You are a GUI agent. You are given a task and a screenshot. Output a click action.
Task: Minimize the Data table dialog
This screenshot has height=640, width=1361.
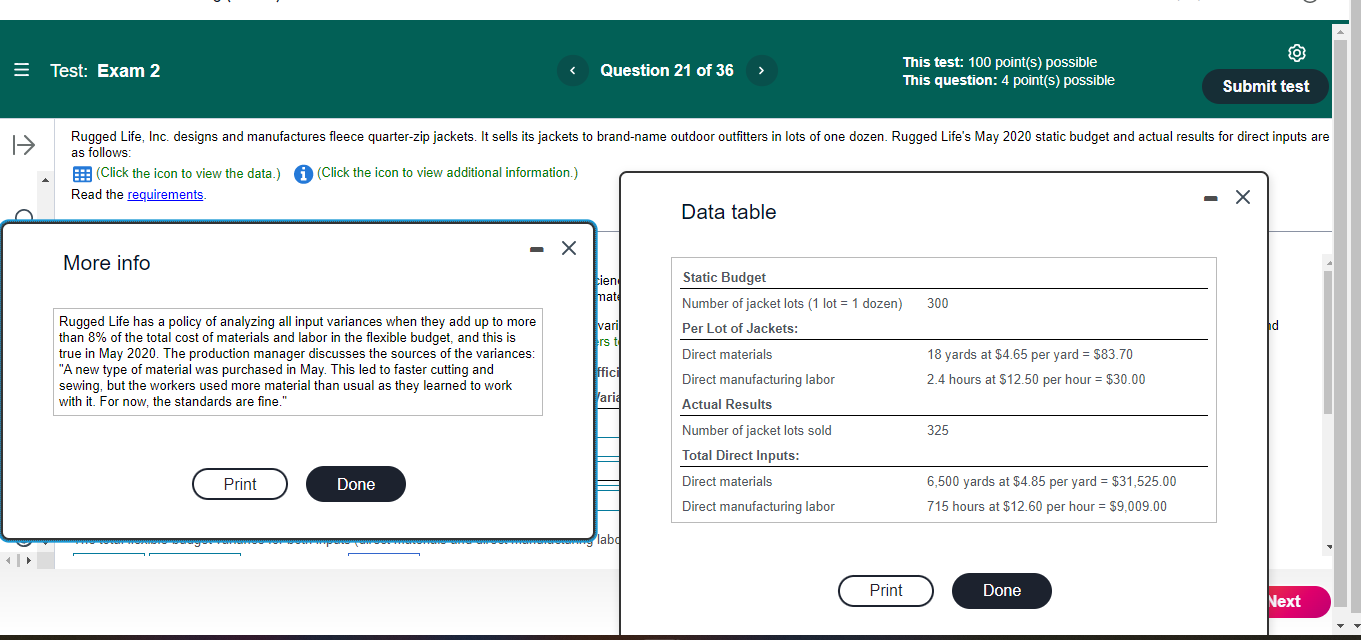(1211, 197)
